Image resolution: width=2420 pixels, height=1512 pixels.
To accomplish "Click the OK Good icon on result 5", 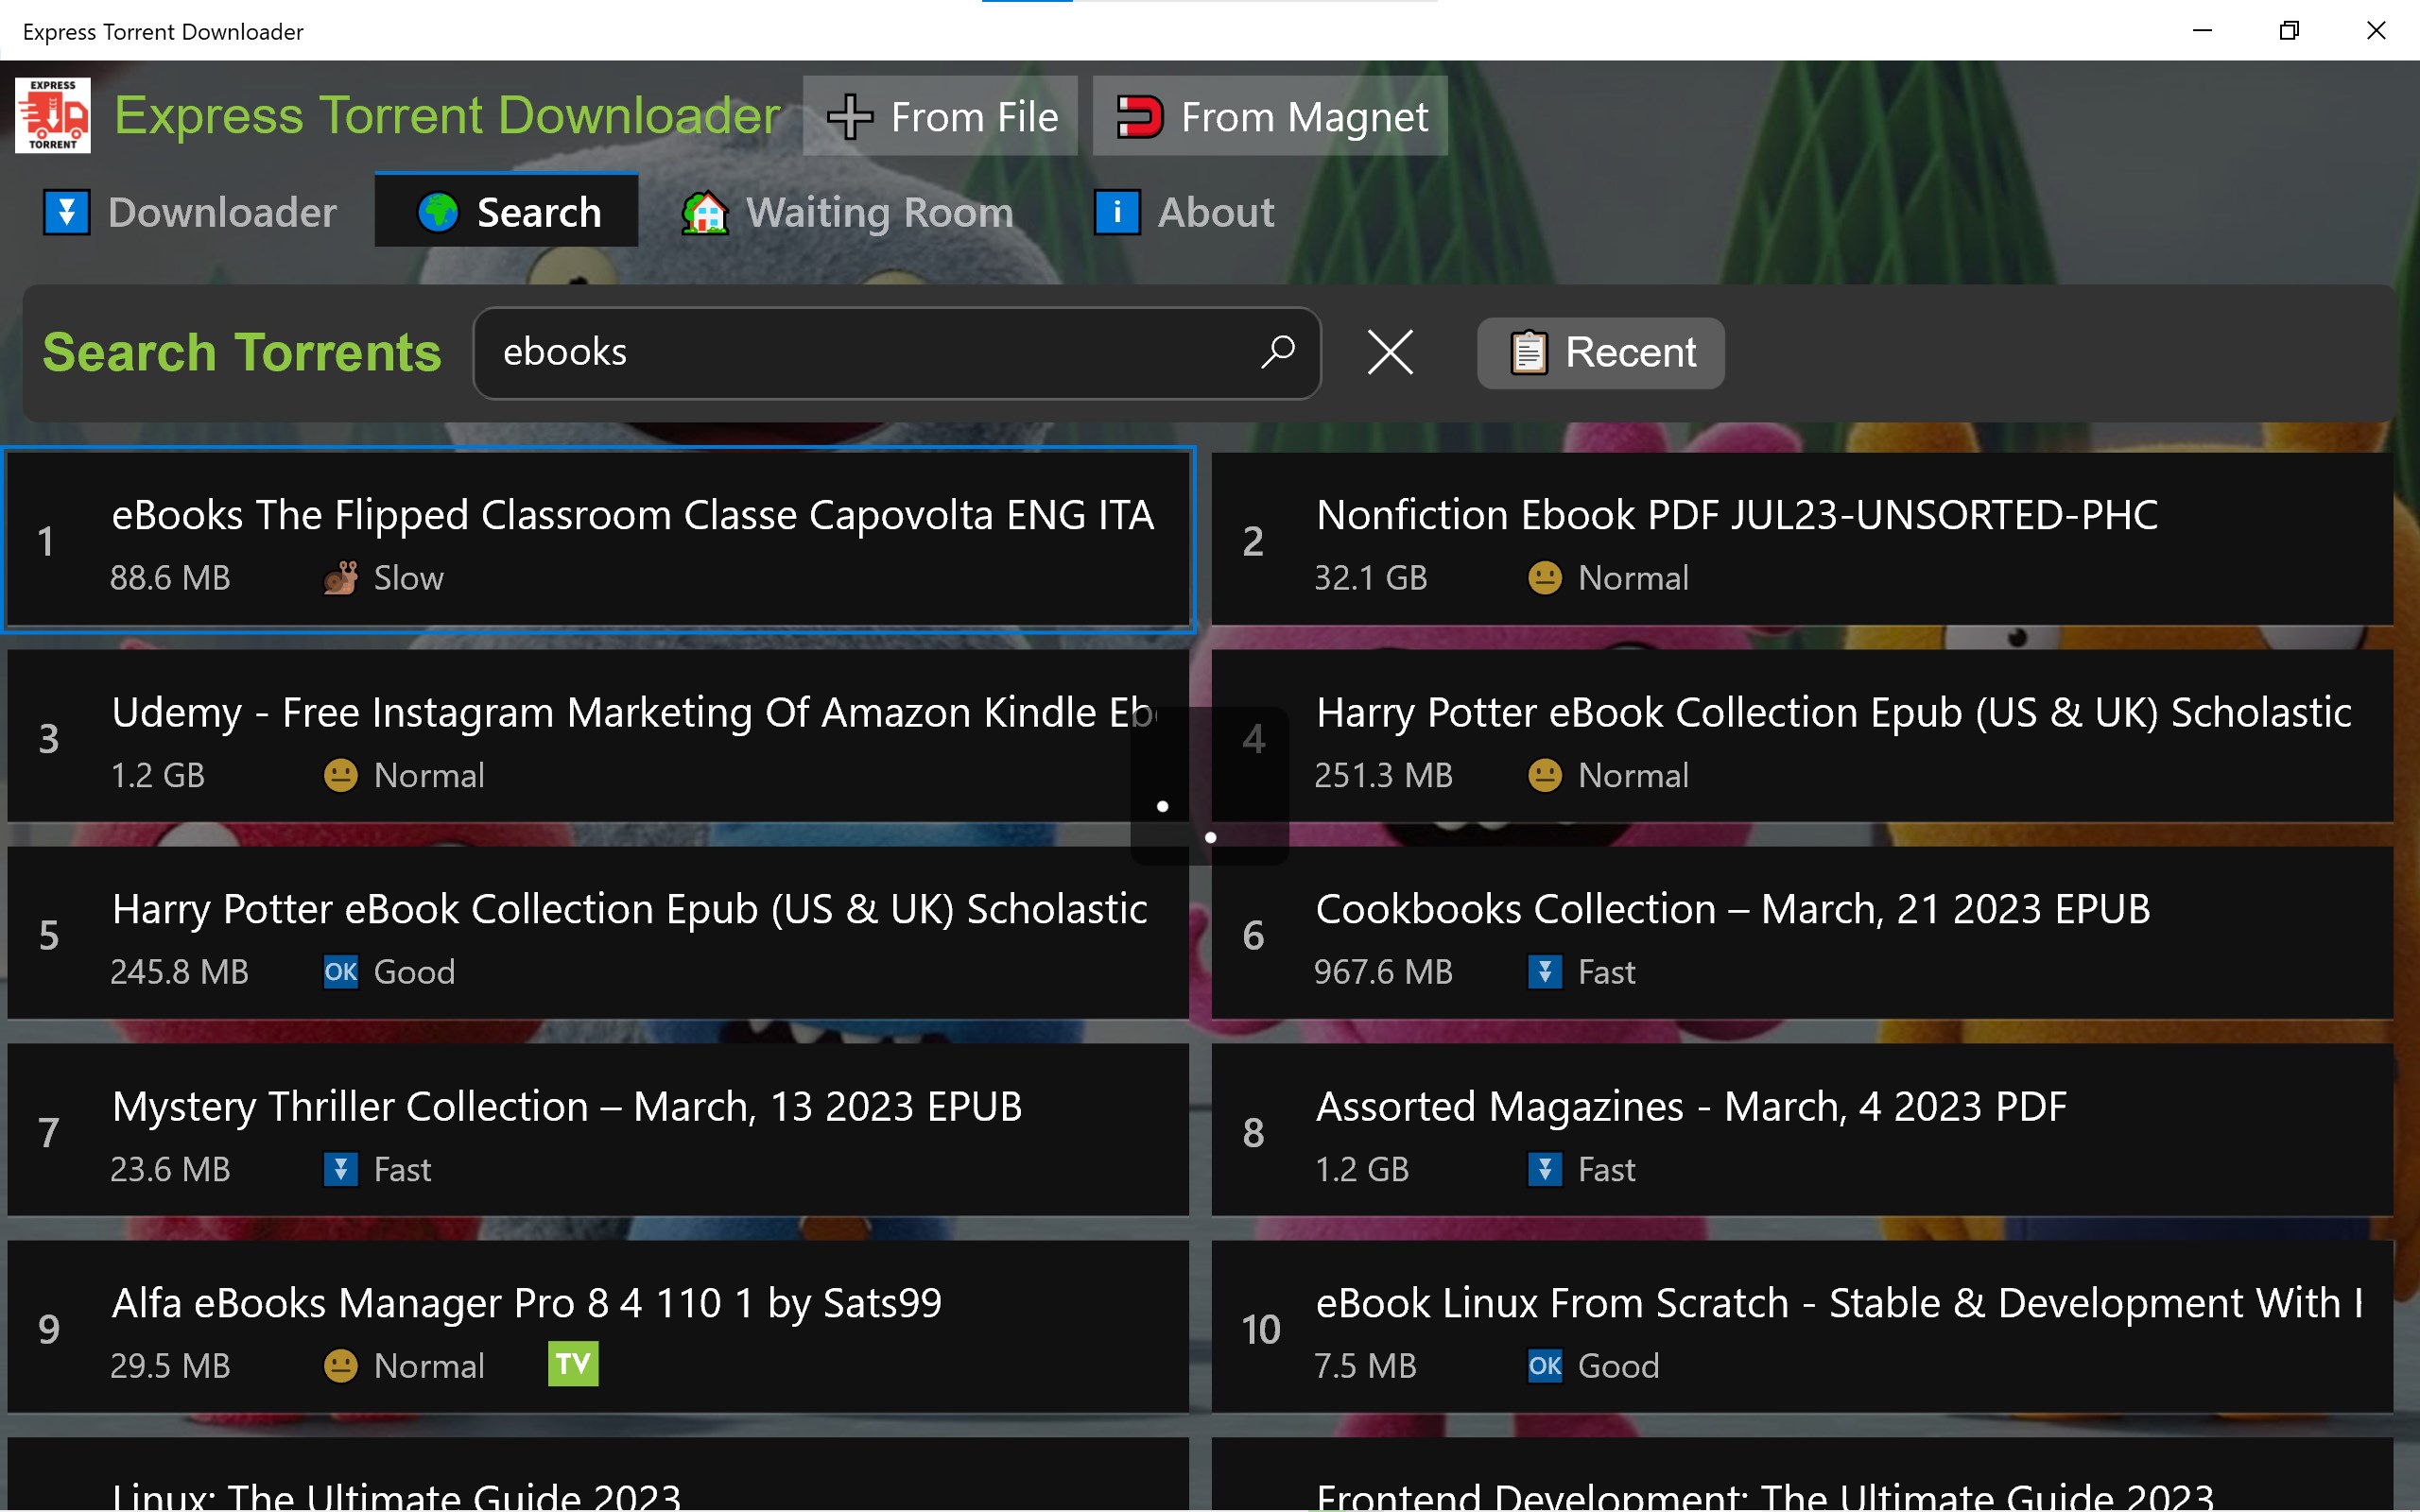I will (x=340, y=972).
